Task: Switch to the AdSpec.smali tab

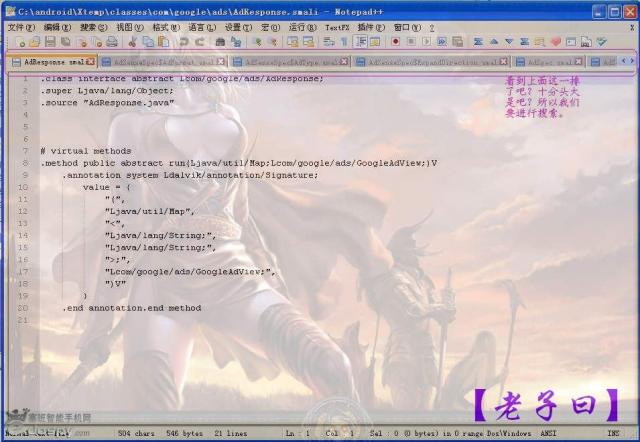Action: 550,62
